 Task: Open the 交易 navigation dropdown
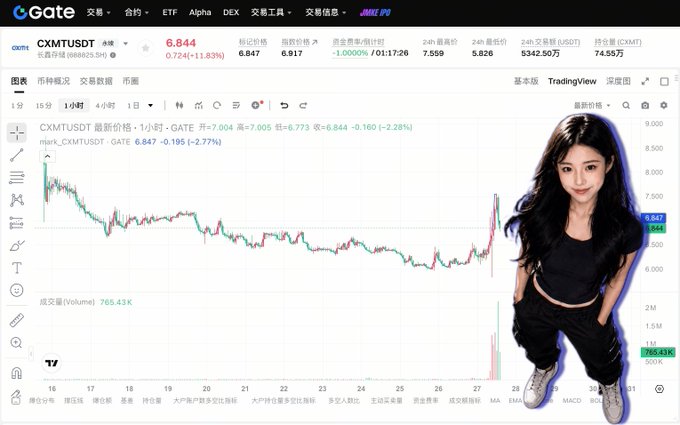[98, 13]
